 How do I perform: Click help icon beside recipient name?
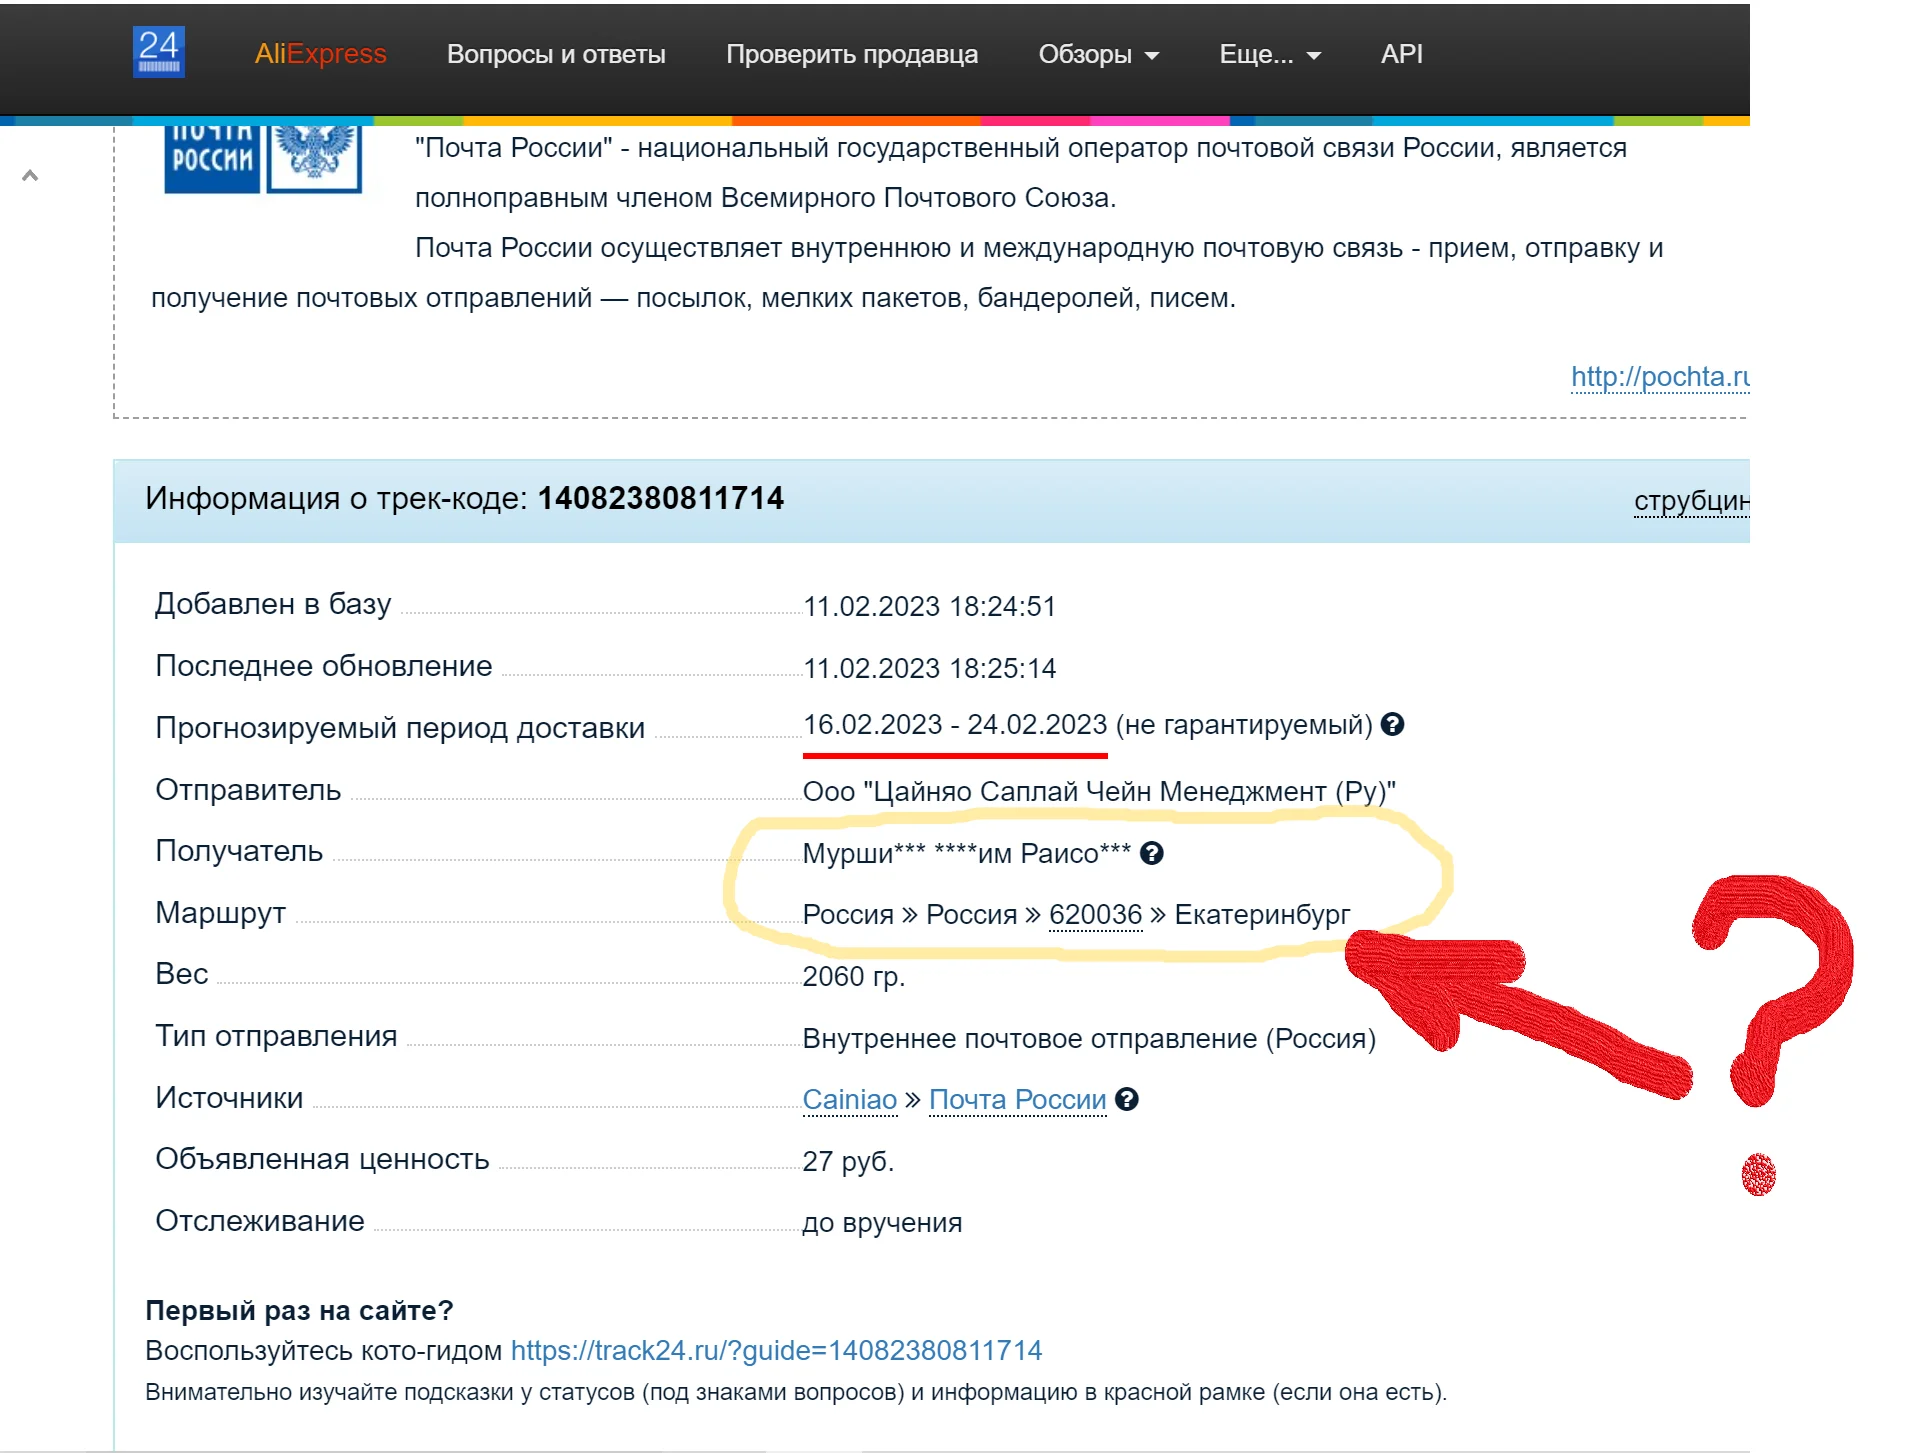click(x=1152, y=853)
